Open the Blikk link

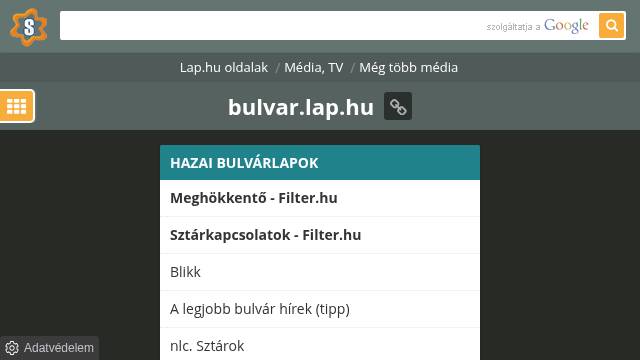tap(320, 272)
